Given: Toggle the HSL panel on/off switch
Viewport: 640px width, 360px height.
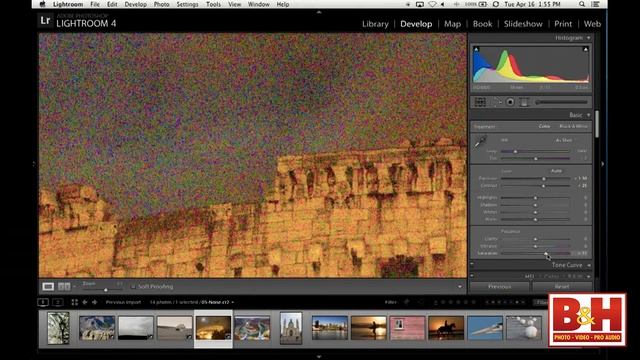Looking at the screenshot, I should [x=472, y=276].
